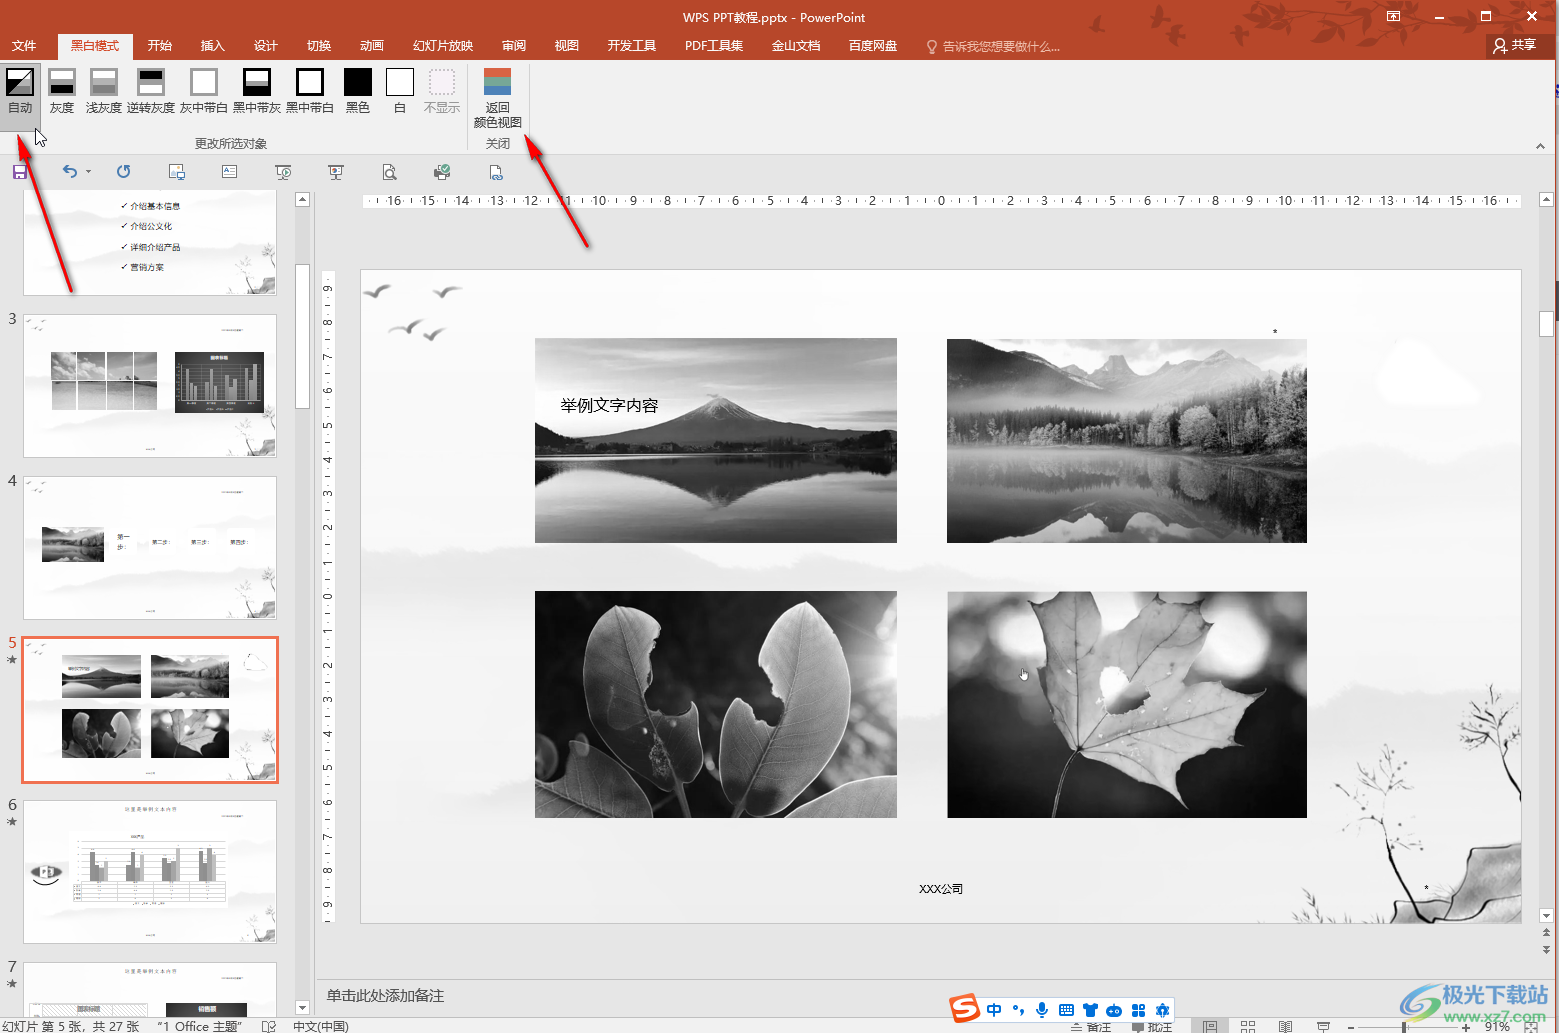Toggle Sogou punctuation mode
The height and width of the screenshot is (1033, 1559).
(1018, 1010)
